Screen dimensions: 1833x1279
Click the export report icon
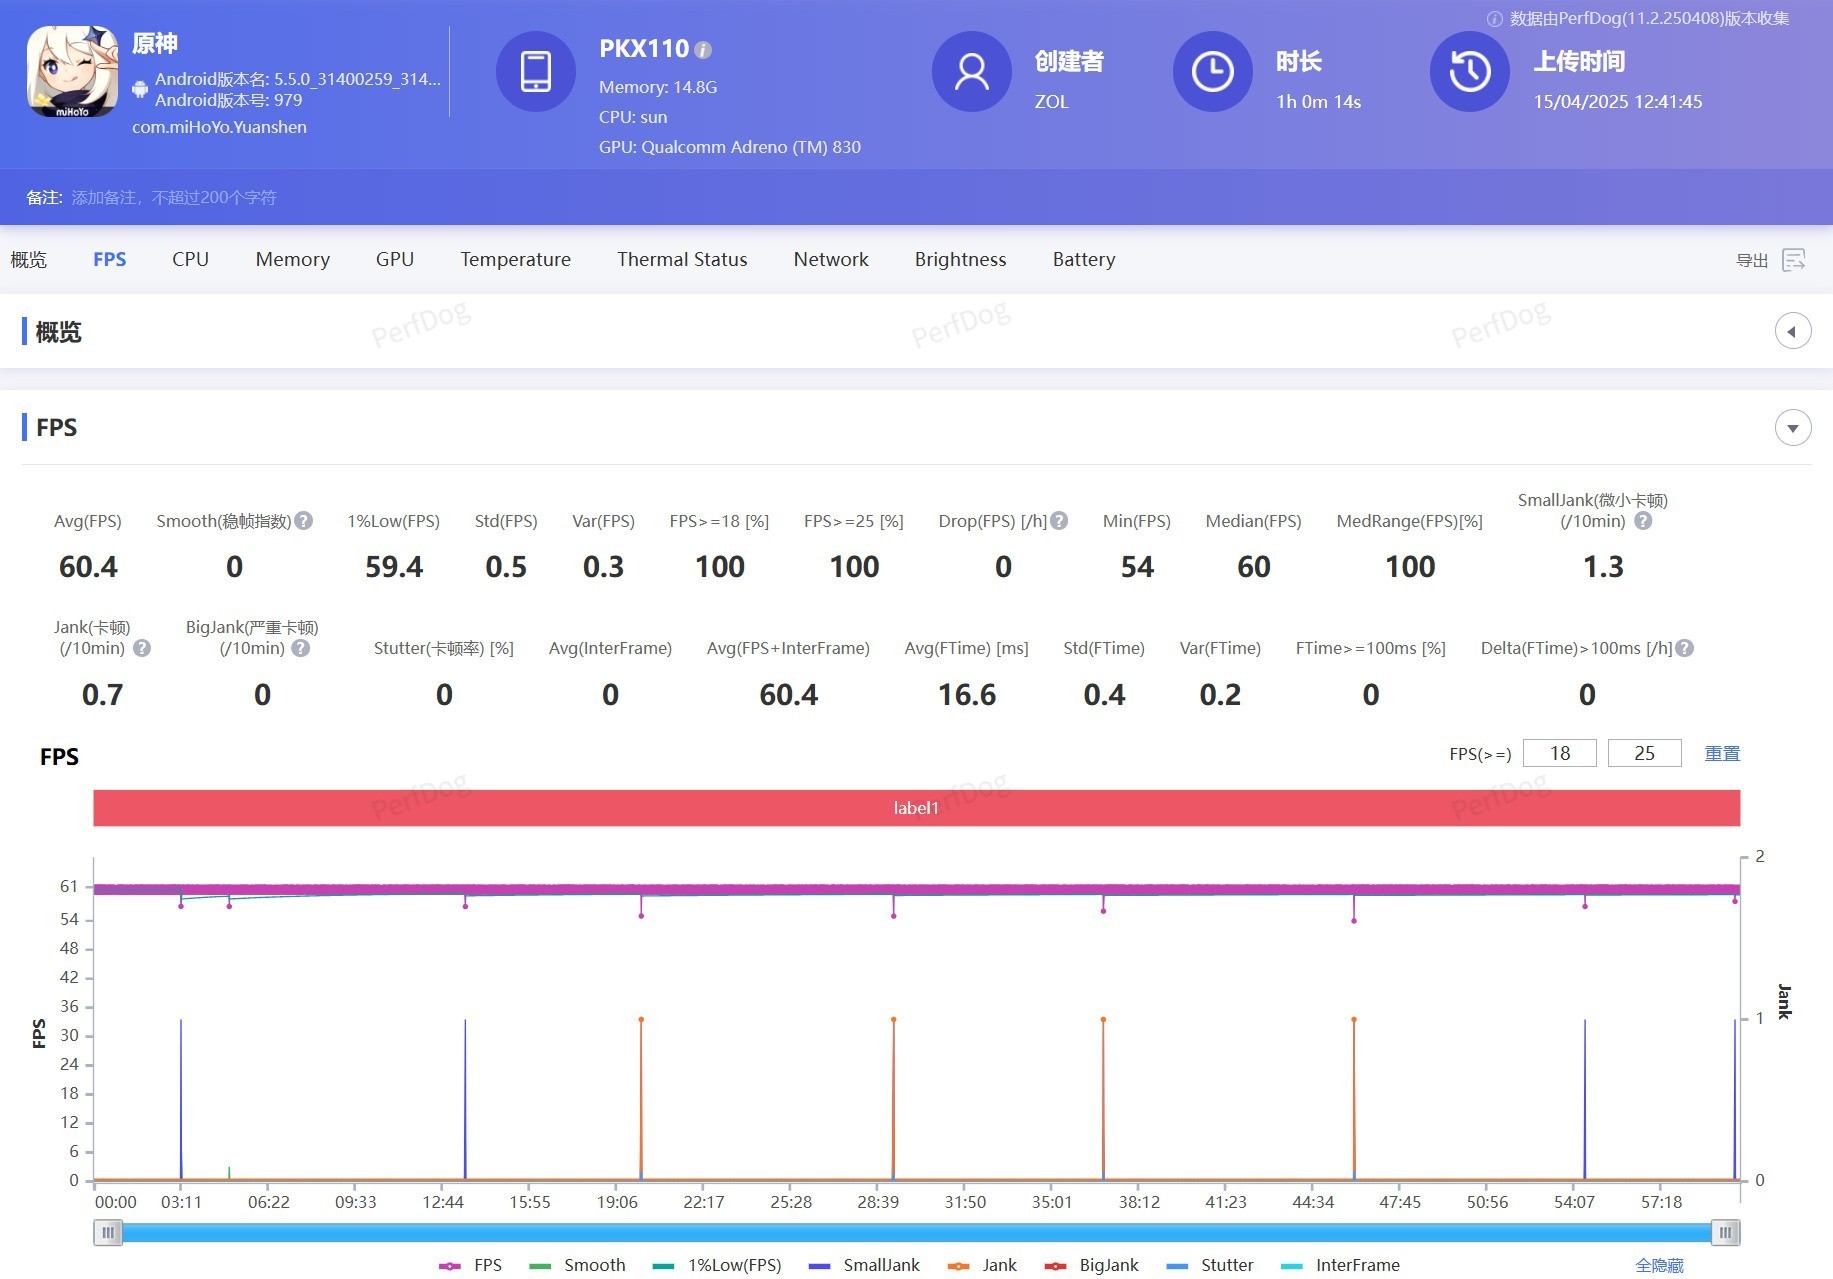pyautogui.click(x=1794, y=260)
